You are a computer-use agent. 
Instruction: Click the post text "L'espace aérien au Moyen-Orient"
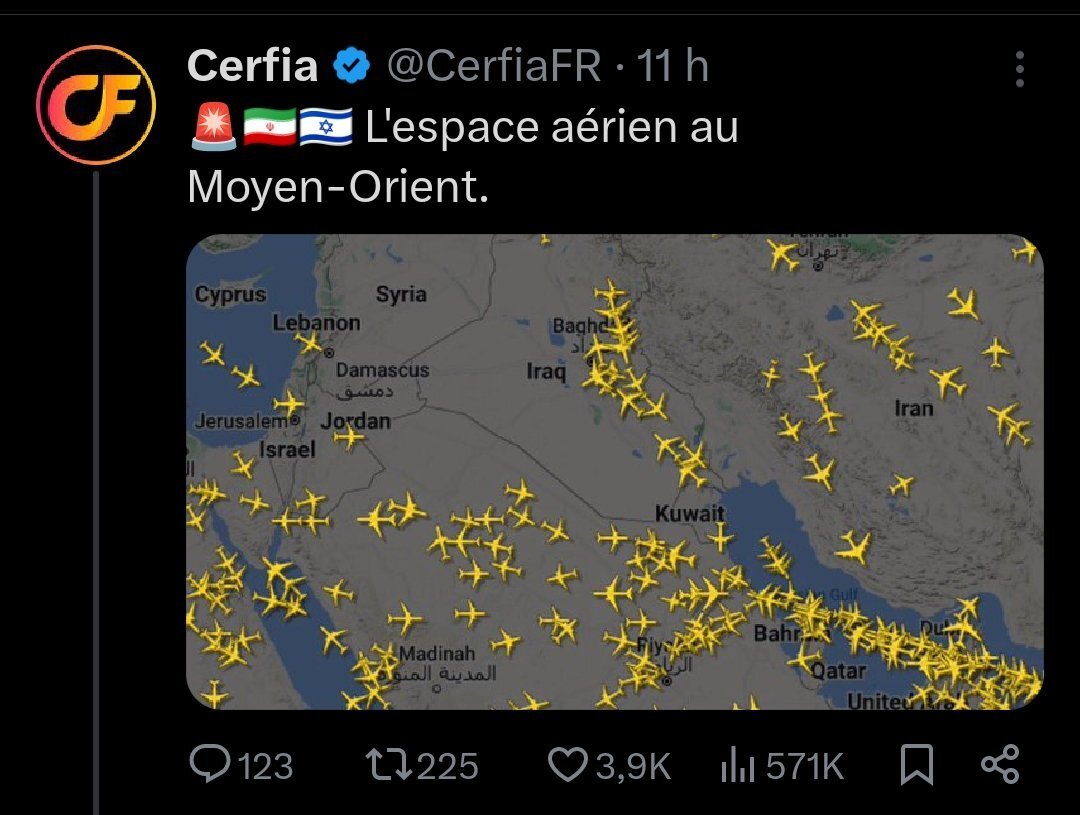pyautogui.click(x=463, y=156)
